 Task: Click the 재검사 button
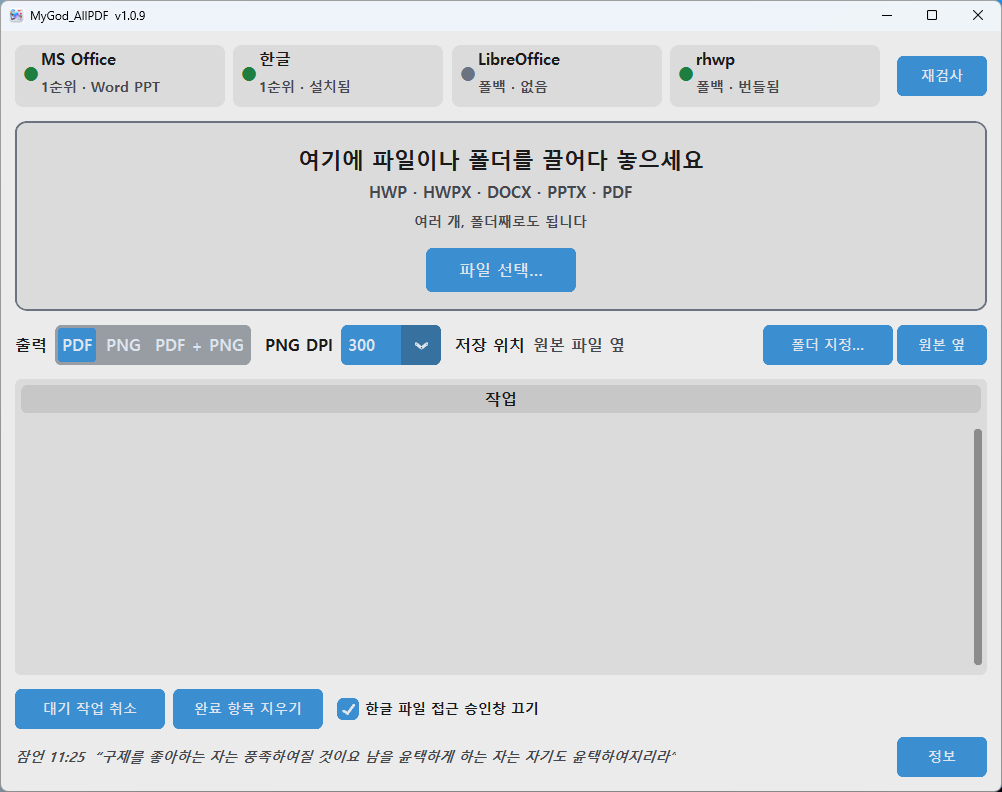pos(941,75)
